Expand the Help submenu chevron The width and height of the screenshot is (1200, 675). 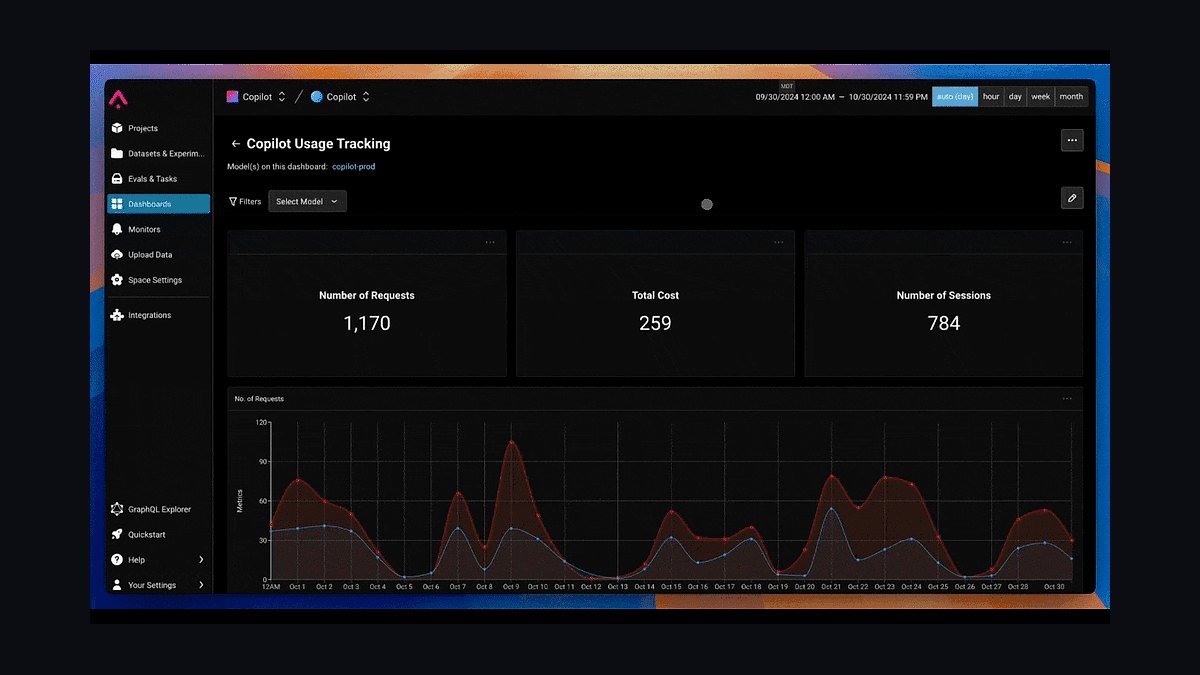(201, 560)
